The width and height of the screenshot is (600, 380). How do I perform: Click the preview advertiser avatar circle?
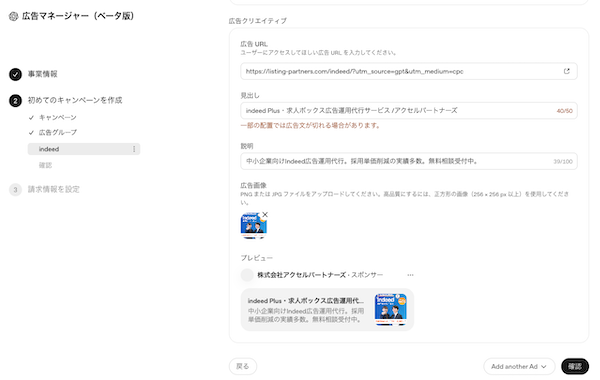[247, 275]
